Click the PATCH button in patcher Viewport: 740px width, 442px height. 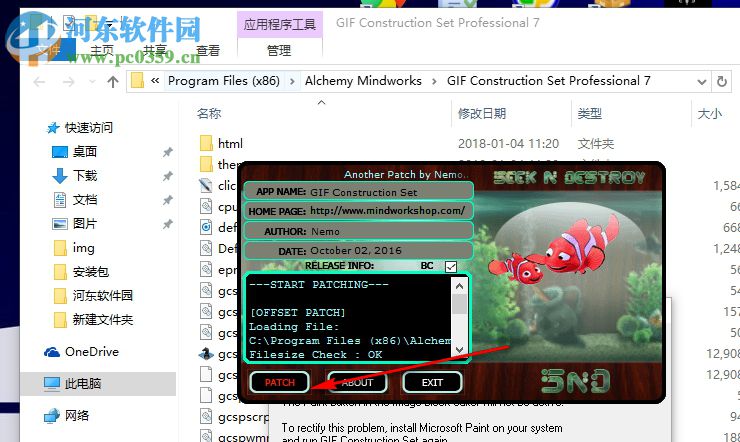click(279, 382)
